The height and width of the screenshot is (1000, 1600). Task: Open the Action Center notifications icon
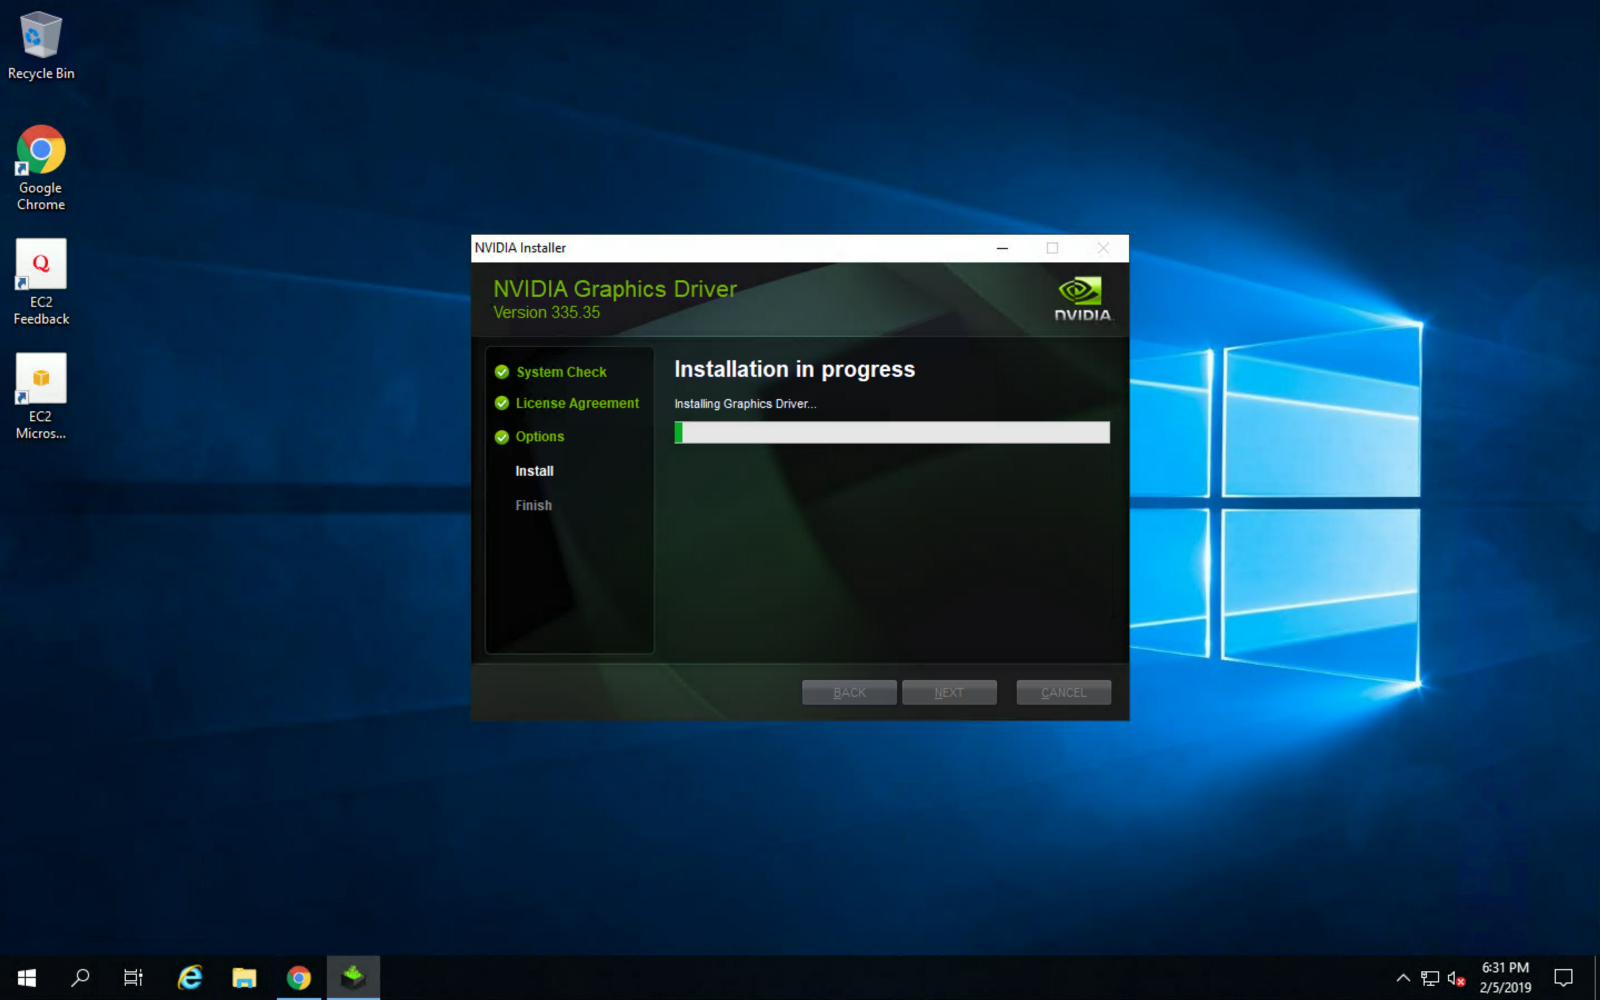point(1563,977)
